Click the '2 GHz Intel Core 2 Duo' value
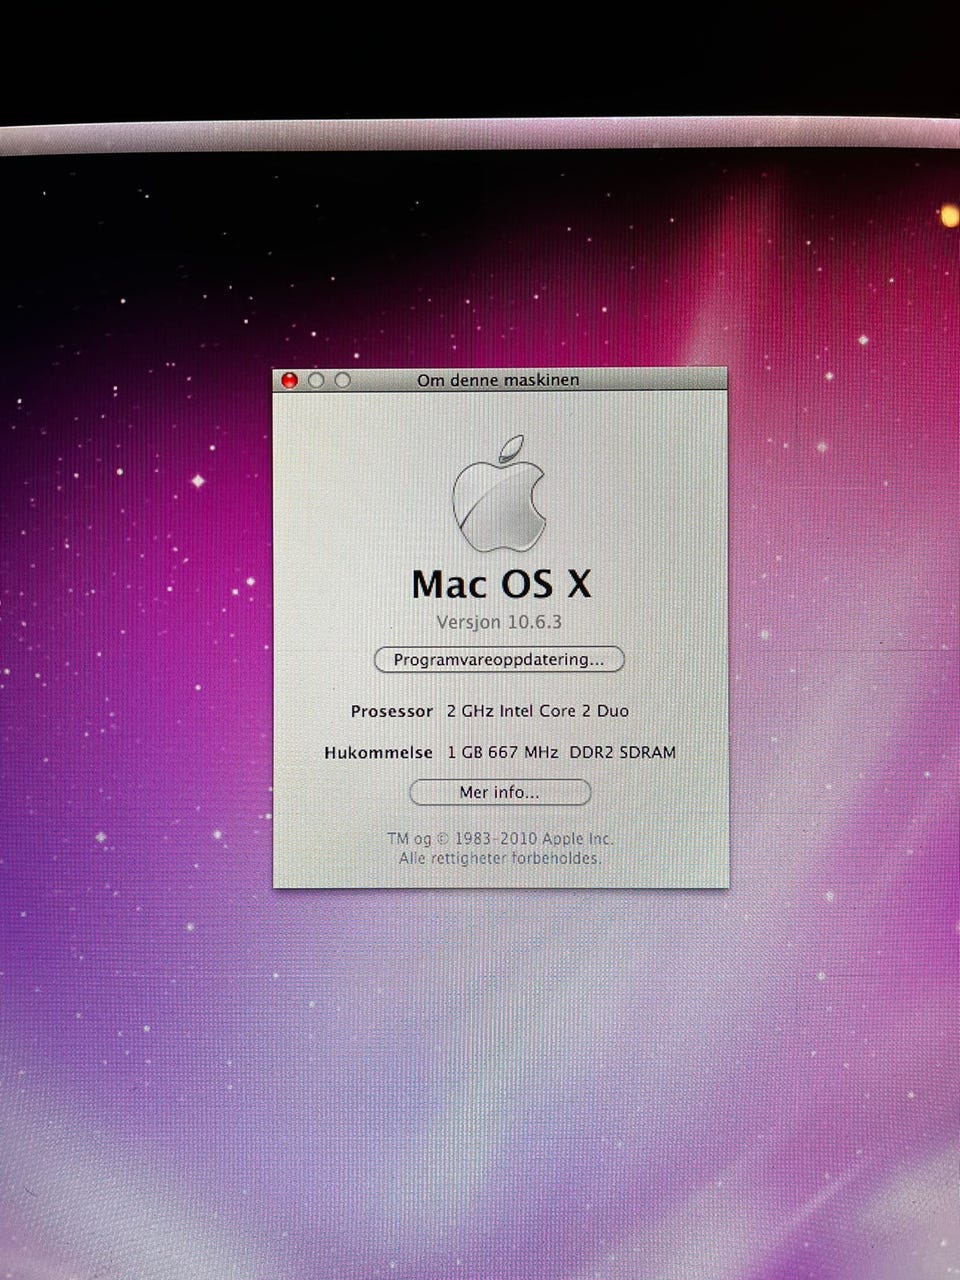Viewport: 960px width, 1280px height. click(538, 711)
